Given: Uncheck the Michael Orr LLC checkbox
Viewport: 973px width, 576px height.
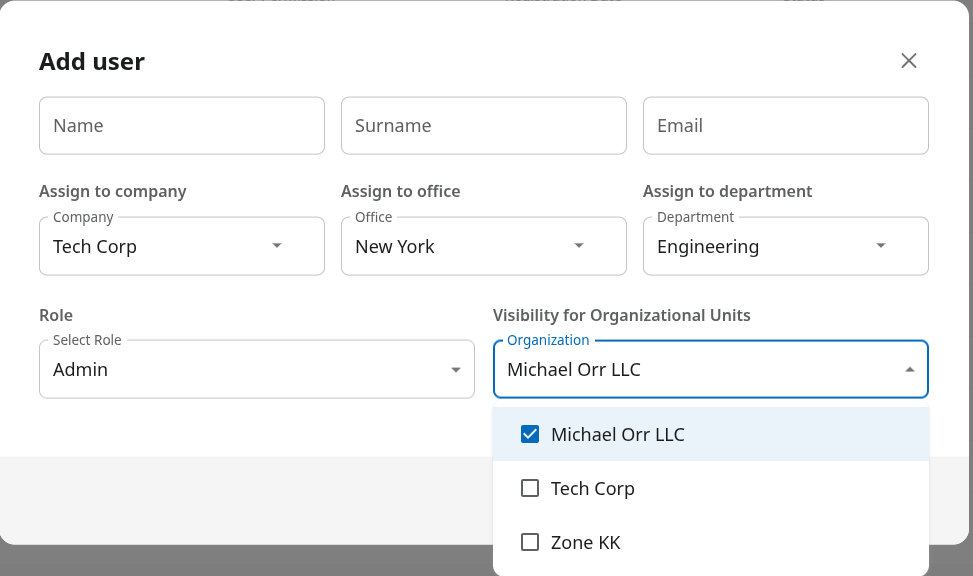Looking at the screenshot, I should pos(530,435).
